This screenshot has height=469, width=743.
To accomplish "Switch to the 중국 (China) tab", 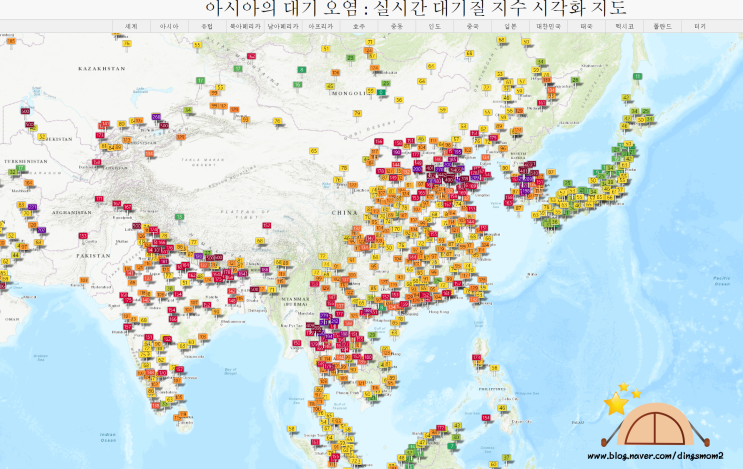I will (472, 27).
